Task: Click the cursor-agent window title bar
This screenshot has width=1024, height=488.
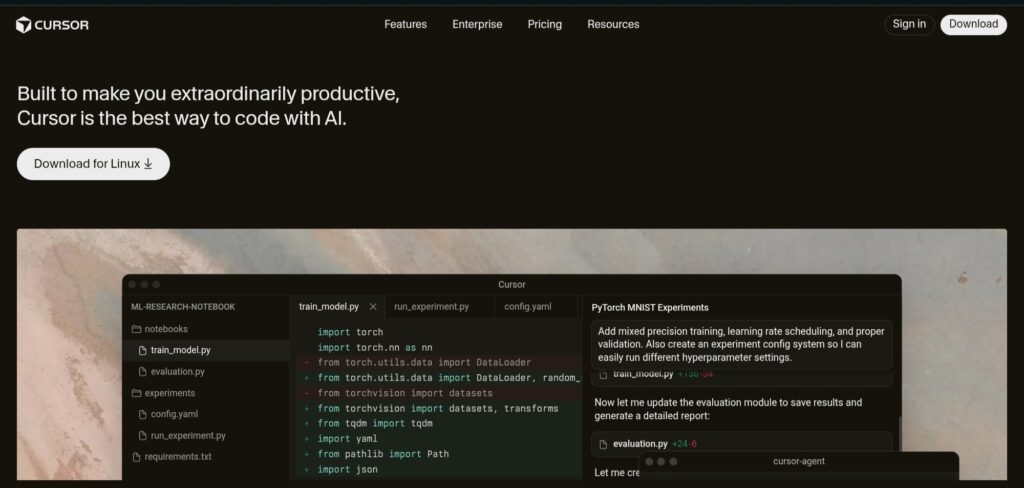Action: point(799,461)
